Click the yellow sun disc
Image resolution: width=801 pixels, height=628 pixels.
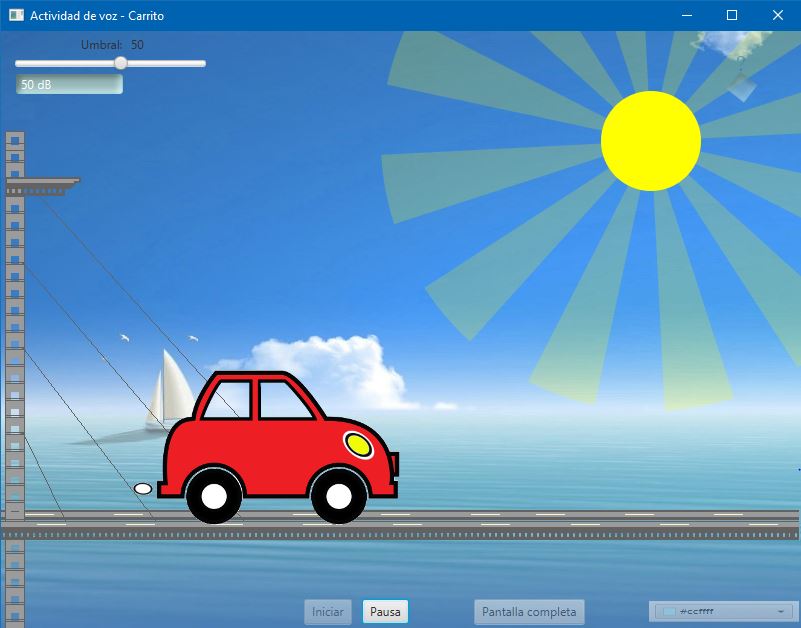pos(651,141)
